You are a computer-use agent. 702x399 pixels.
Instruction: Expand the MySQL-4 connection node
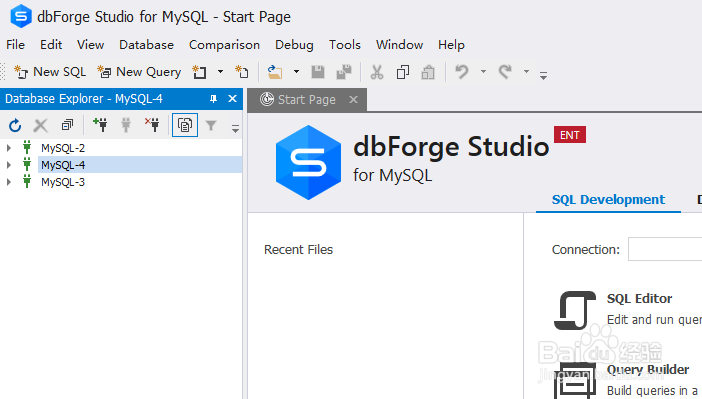coord(9,165)
